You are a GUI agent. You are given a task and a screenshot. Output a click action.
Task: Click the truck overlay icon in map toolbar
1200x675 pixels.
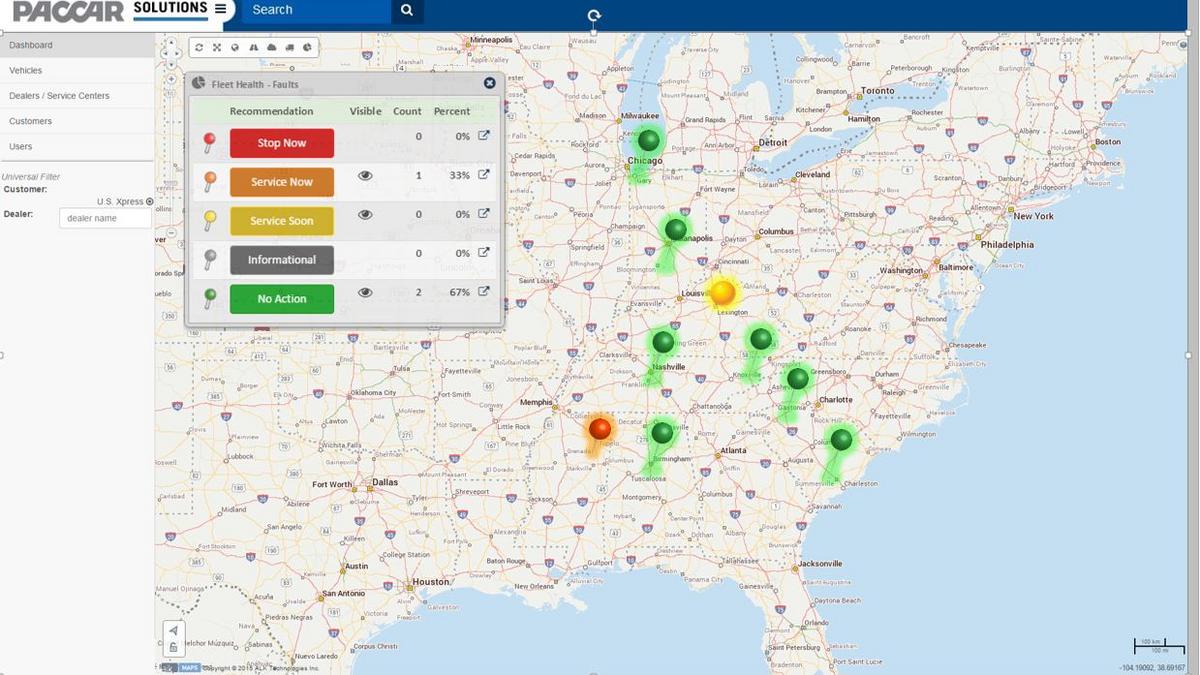289,46
